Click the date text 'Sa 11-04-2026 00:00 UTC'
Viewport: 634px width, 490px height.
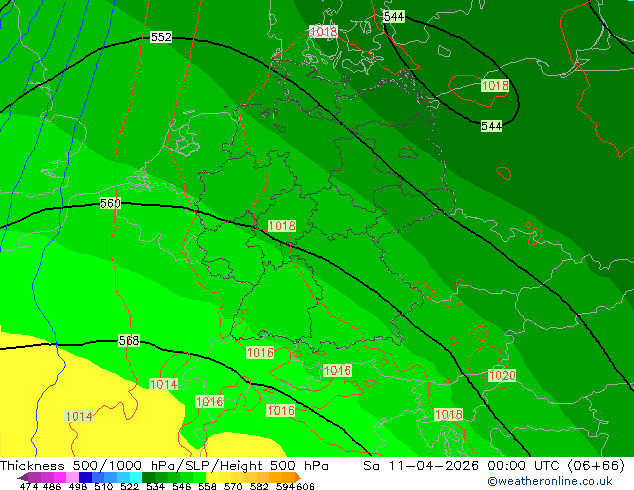click(x=463, y=466)
